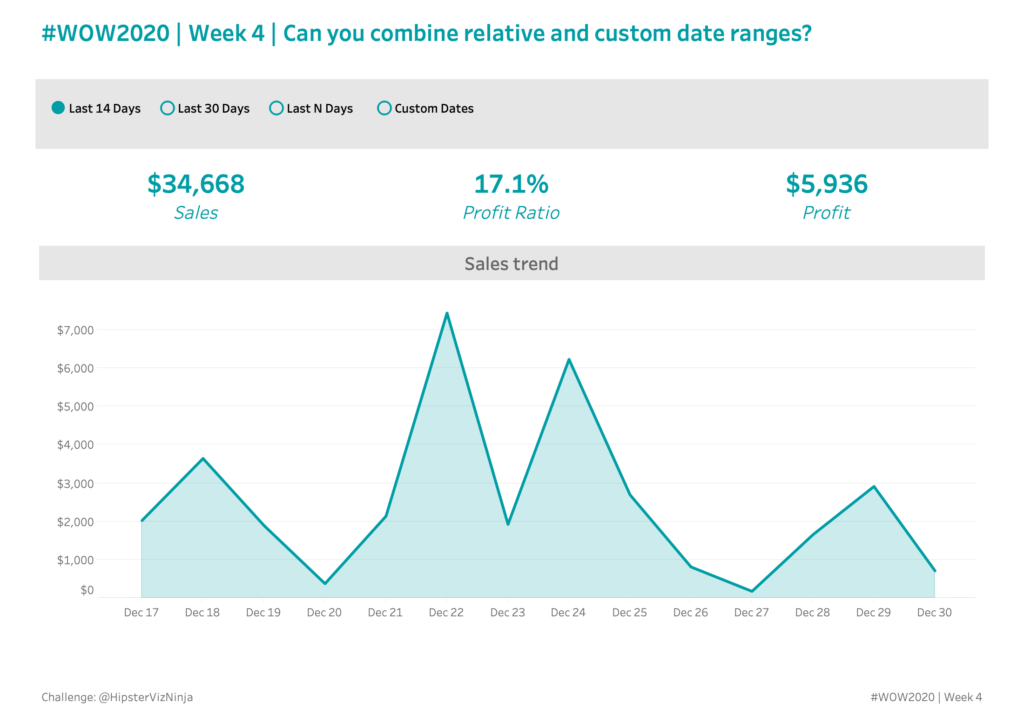The width and height of the screenshot is (1024, 715).
Task: Click the $5,936 Profit figure
Action: click(x=826, y=184)
